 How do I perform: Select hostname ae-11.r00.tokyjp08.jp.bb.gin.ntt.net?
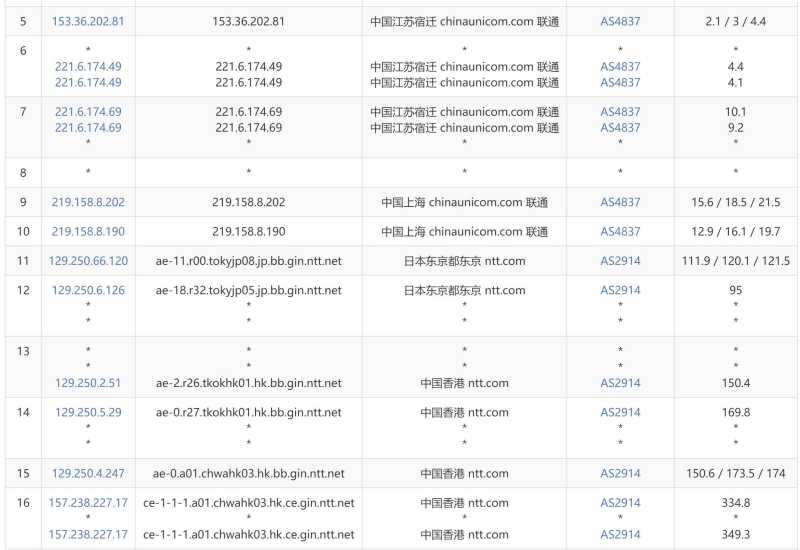[249, 261]
